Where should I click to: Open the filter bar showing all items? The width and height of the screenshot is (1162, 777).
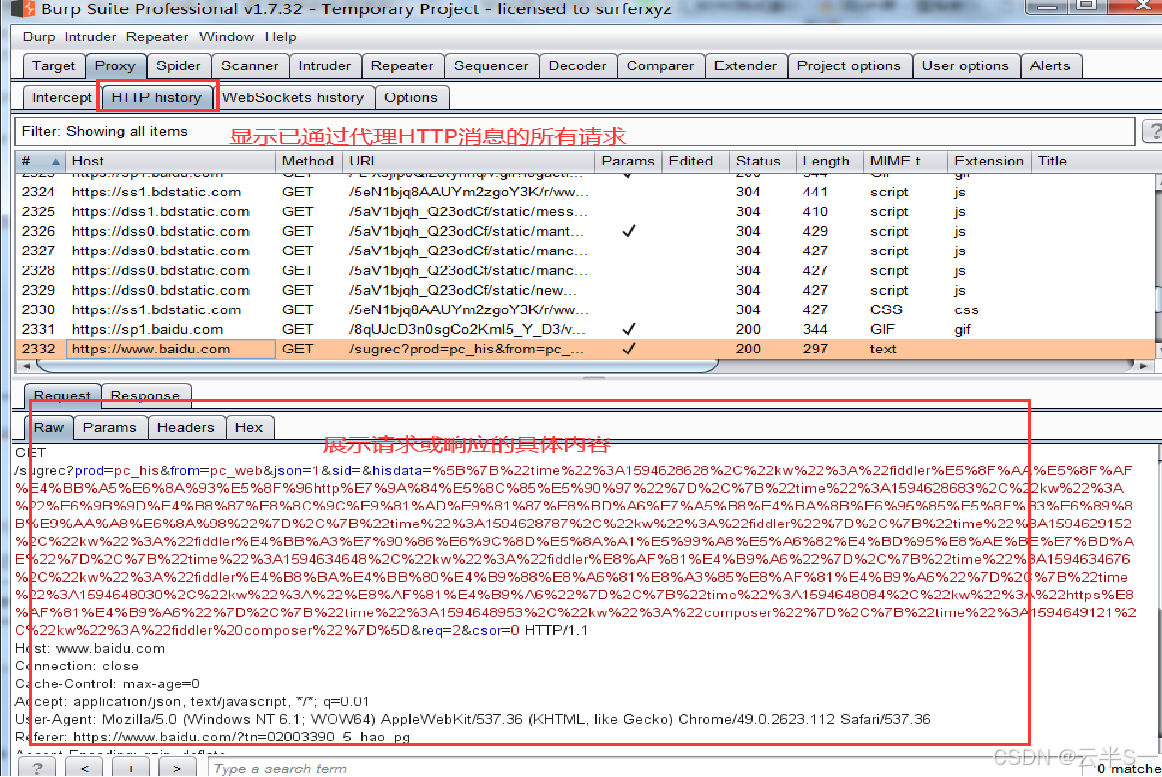tap(574, 131)
